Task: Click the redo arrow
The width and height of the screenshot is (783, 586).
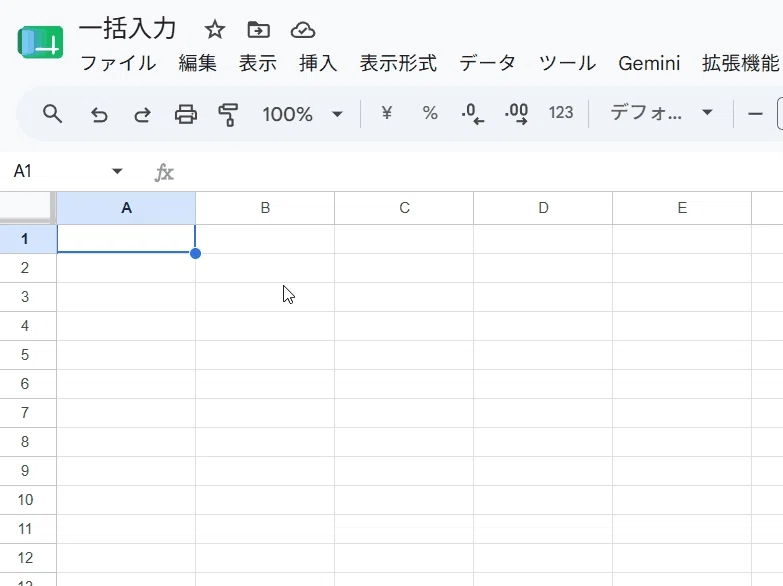Action: coord(143,115)
